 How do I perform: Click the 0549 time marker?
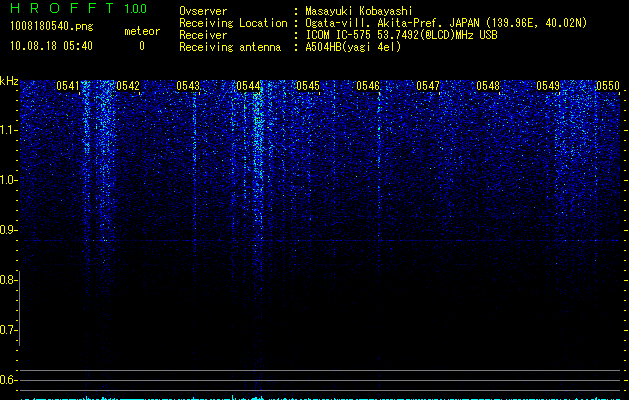tap(548, 86)
